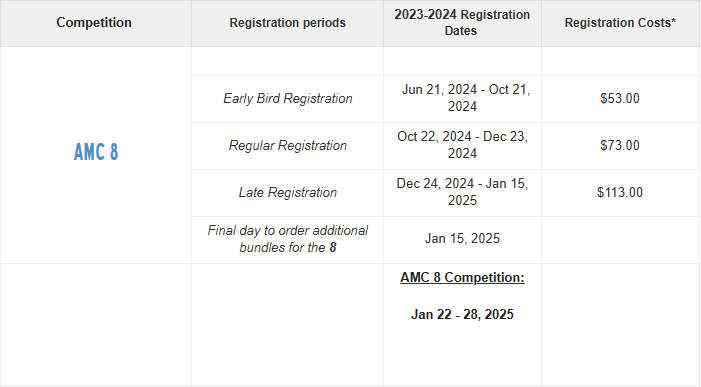
Task: Select the Late Registration cell
Action: pyautogui.click(x=287, y=192)
